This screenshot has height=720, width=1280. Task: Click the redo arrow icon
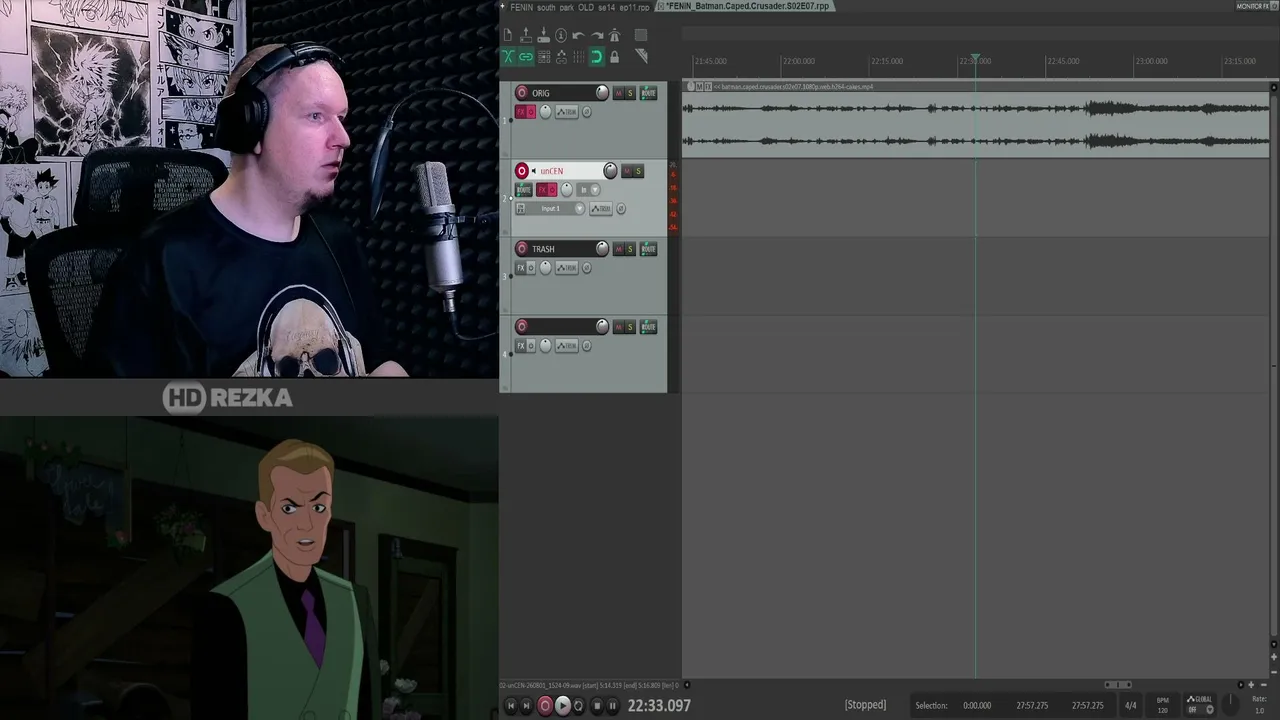596,35
